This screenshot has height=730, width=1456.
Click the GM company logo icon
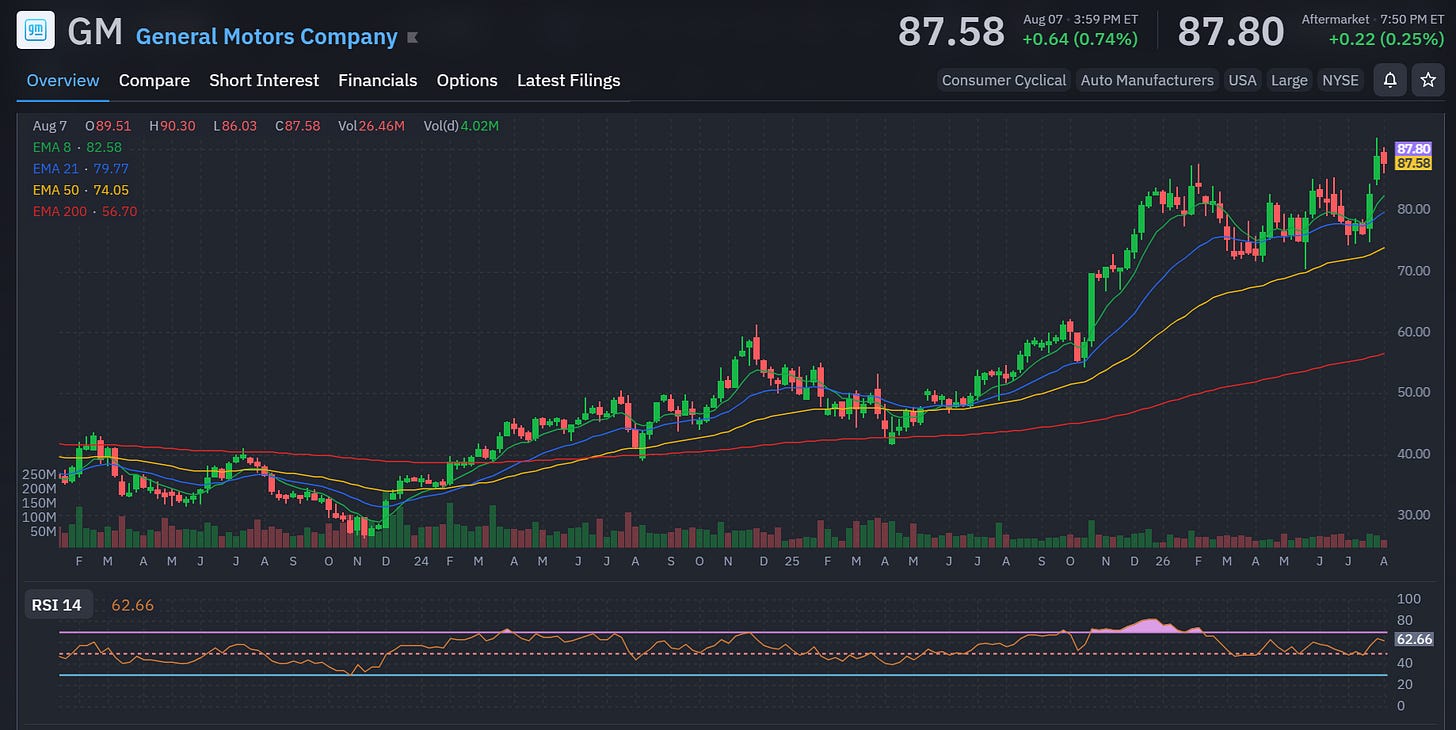pos(35,31)
